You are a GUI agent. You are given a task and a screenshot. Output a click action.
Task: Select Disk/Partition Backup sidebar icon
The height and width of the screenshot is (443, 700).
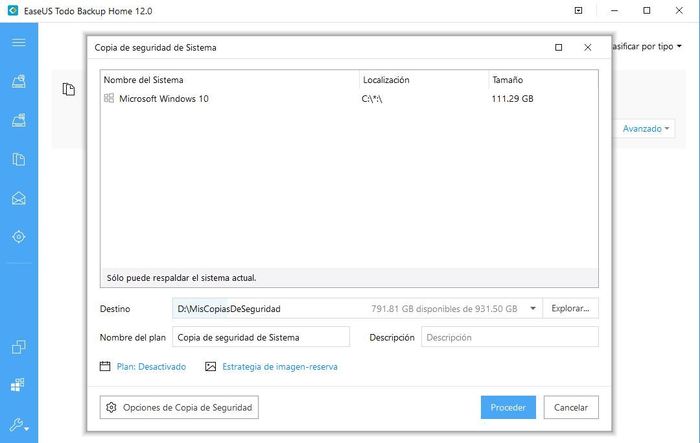(19, 81)
